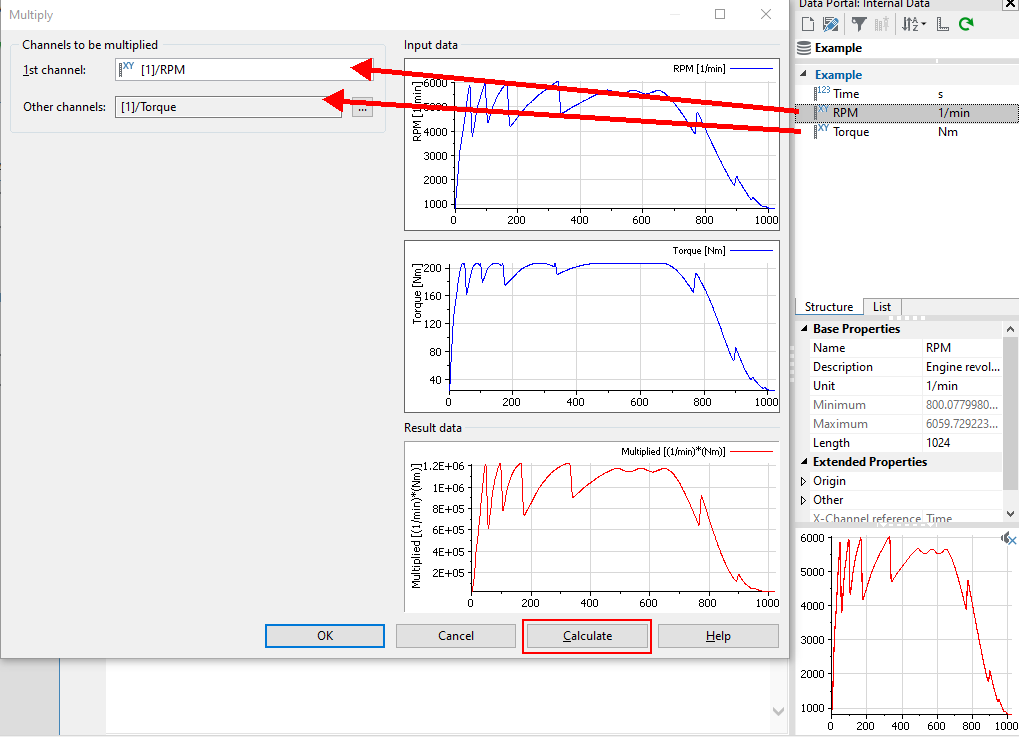This screenshot has width=1019, height=737.
Task: Close the channel preview with its X icon
Action: tap(1011, 540)
